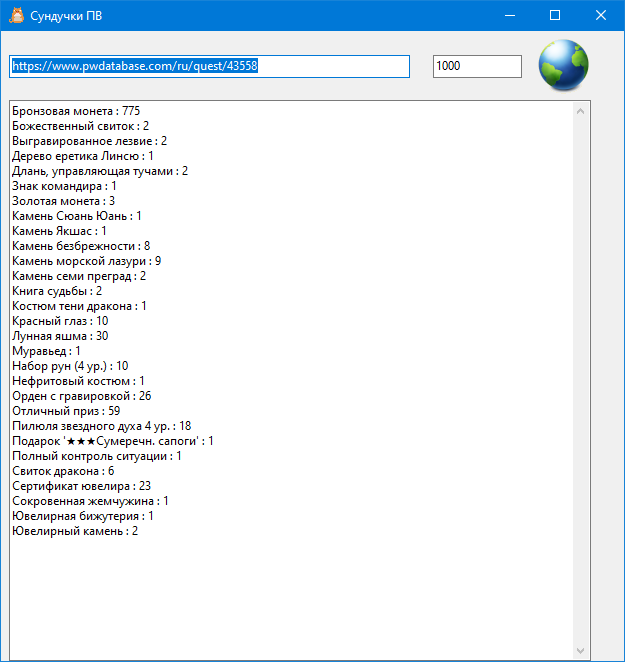Close the Сундучки ПВ window
The height and width of the screenshot is (662, 625).
coord(601,15)
